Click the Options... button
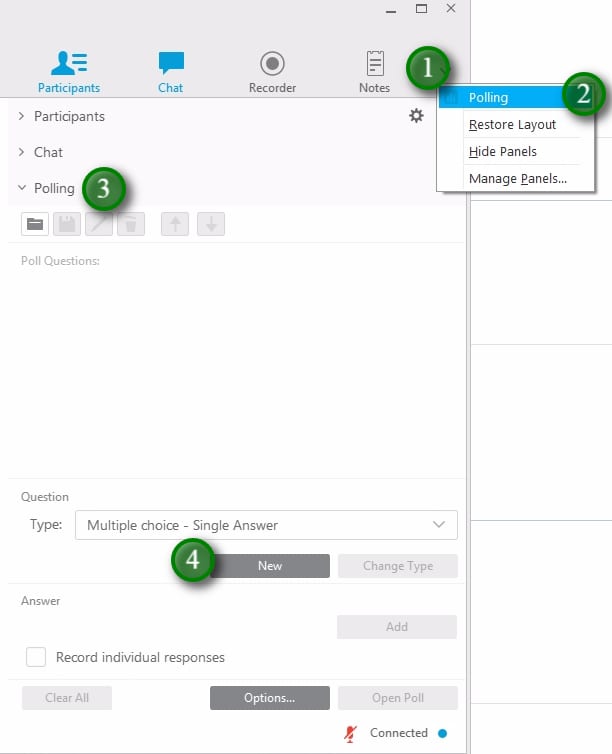The width and height of the screenshot is (612, 754). pos(269,698)
